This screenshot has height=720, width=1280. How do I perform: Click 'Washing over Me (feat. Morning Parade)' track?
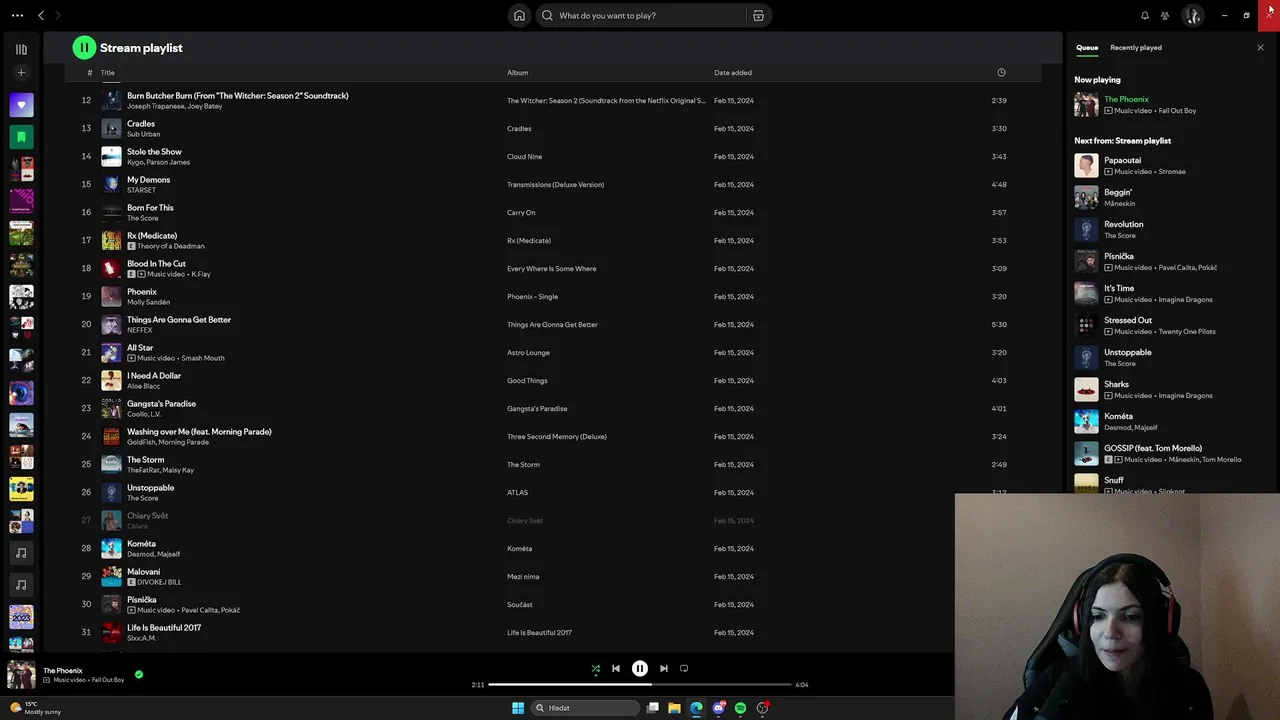coord(199,432)
